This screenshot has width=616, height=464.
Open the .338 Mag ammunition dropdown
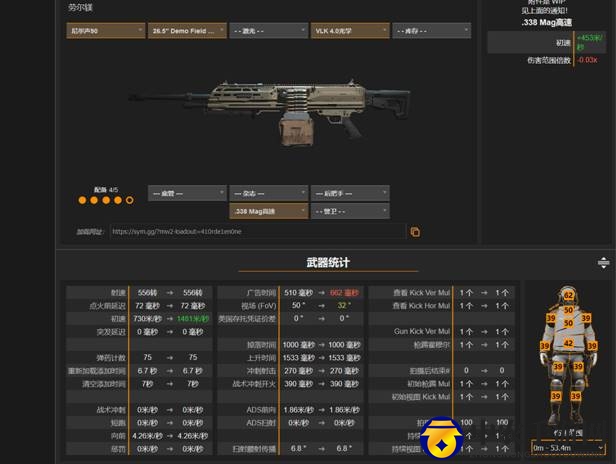pyautogui.click(x=269, y=211)
